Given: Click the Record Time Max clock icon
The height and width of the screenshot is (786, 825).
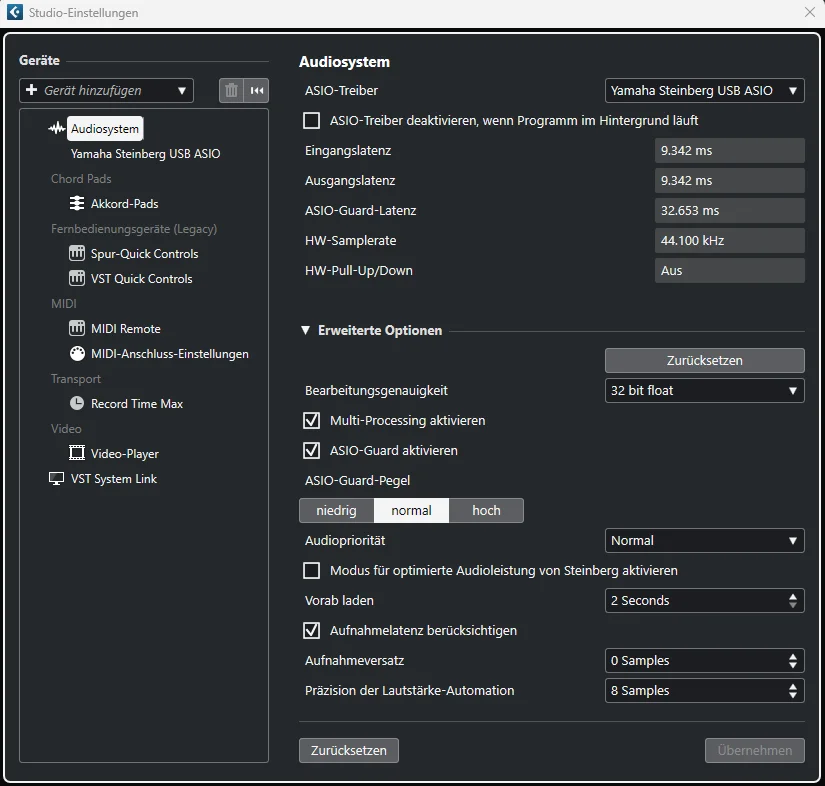Looking at the screenshot, I should pos(77,404).
